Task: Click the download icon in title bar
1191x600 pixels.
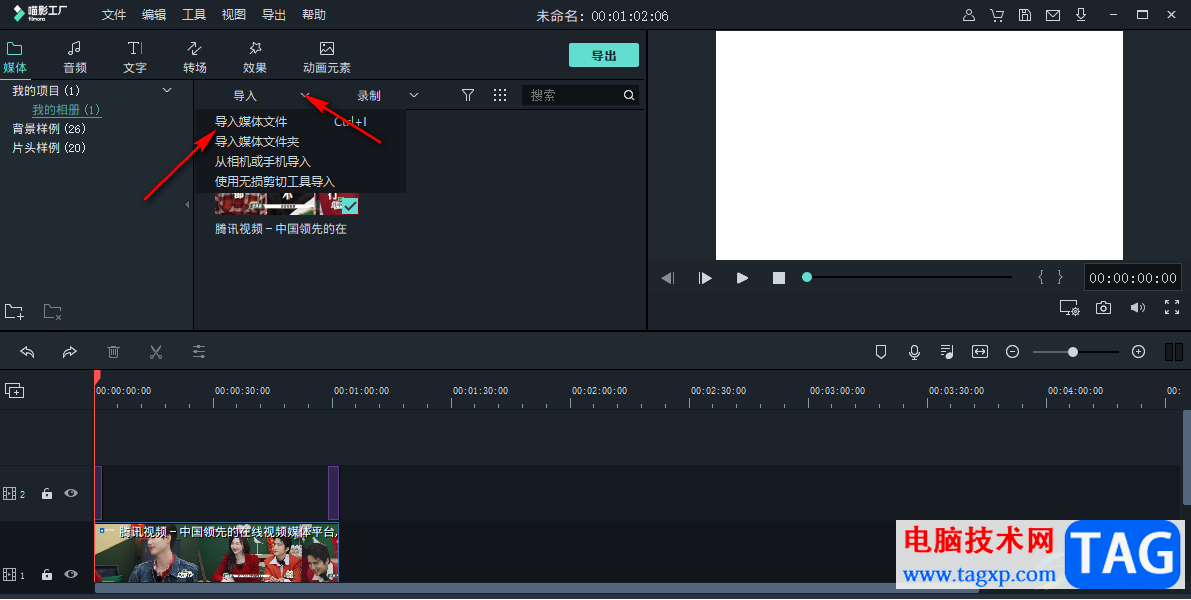Action: 1081,14
